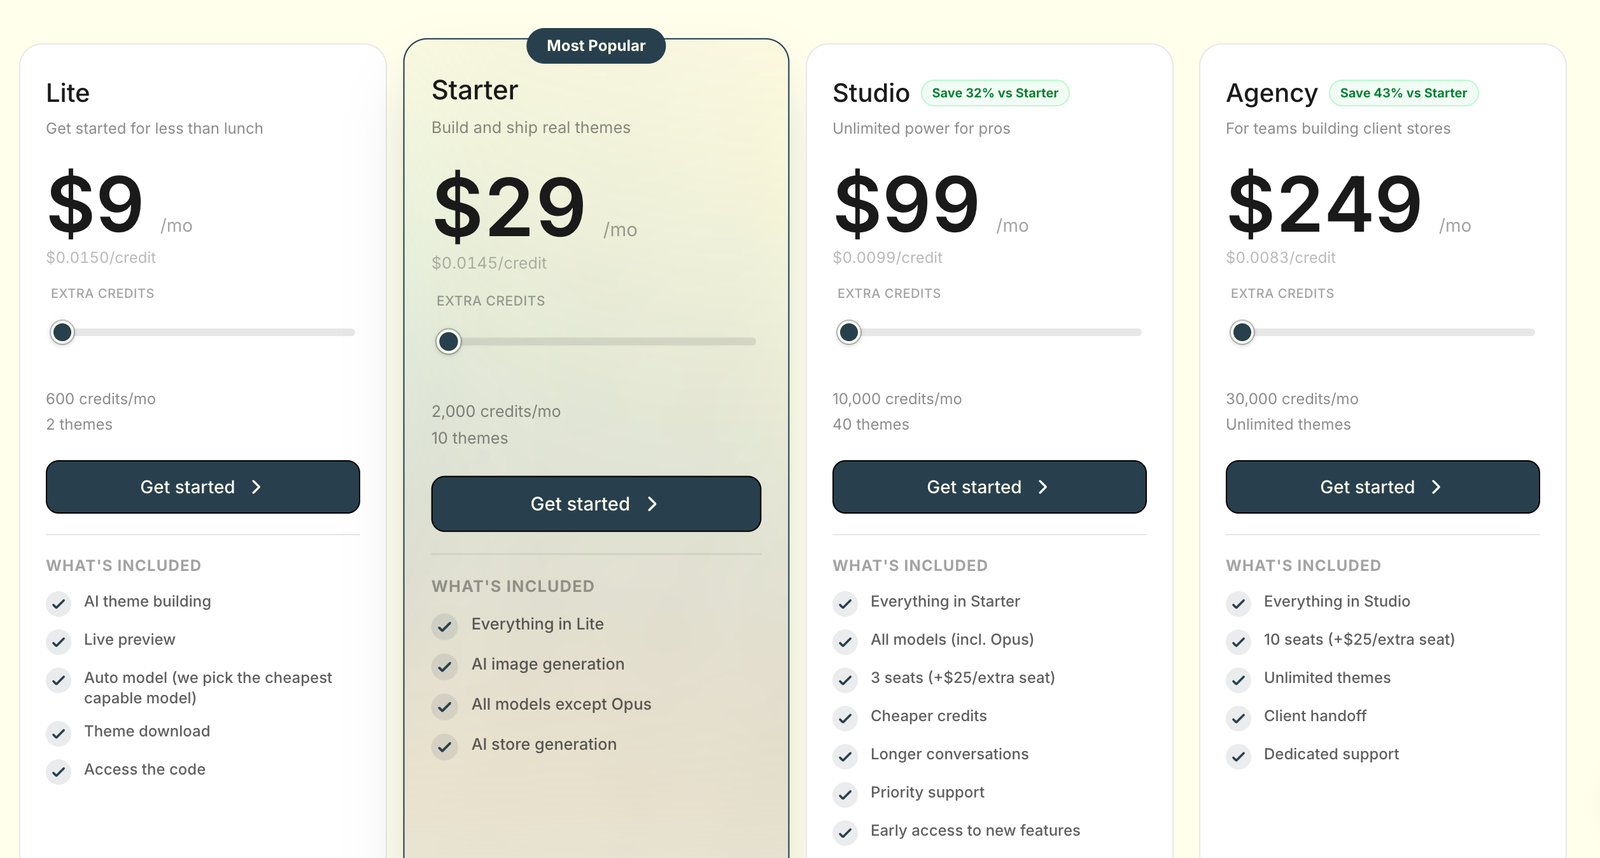
Task: Click the check icon beside AI image generation
Action: coord(445,666)
